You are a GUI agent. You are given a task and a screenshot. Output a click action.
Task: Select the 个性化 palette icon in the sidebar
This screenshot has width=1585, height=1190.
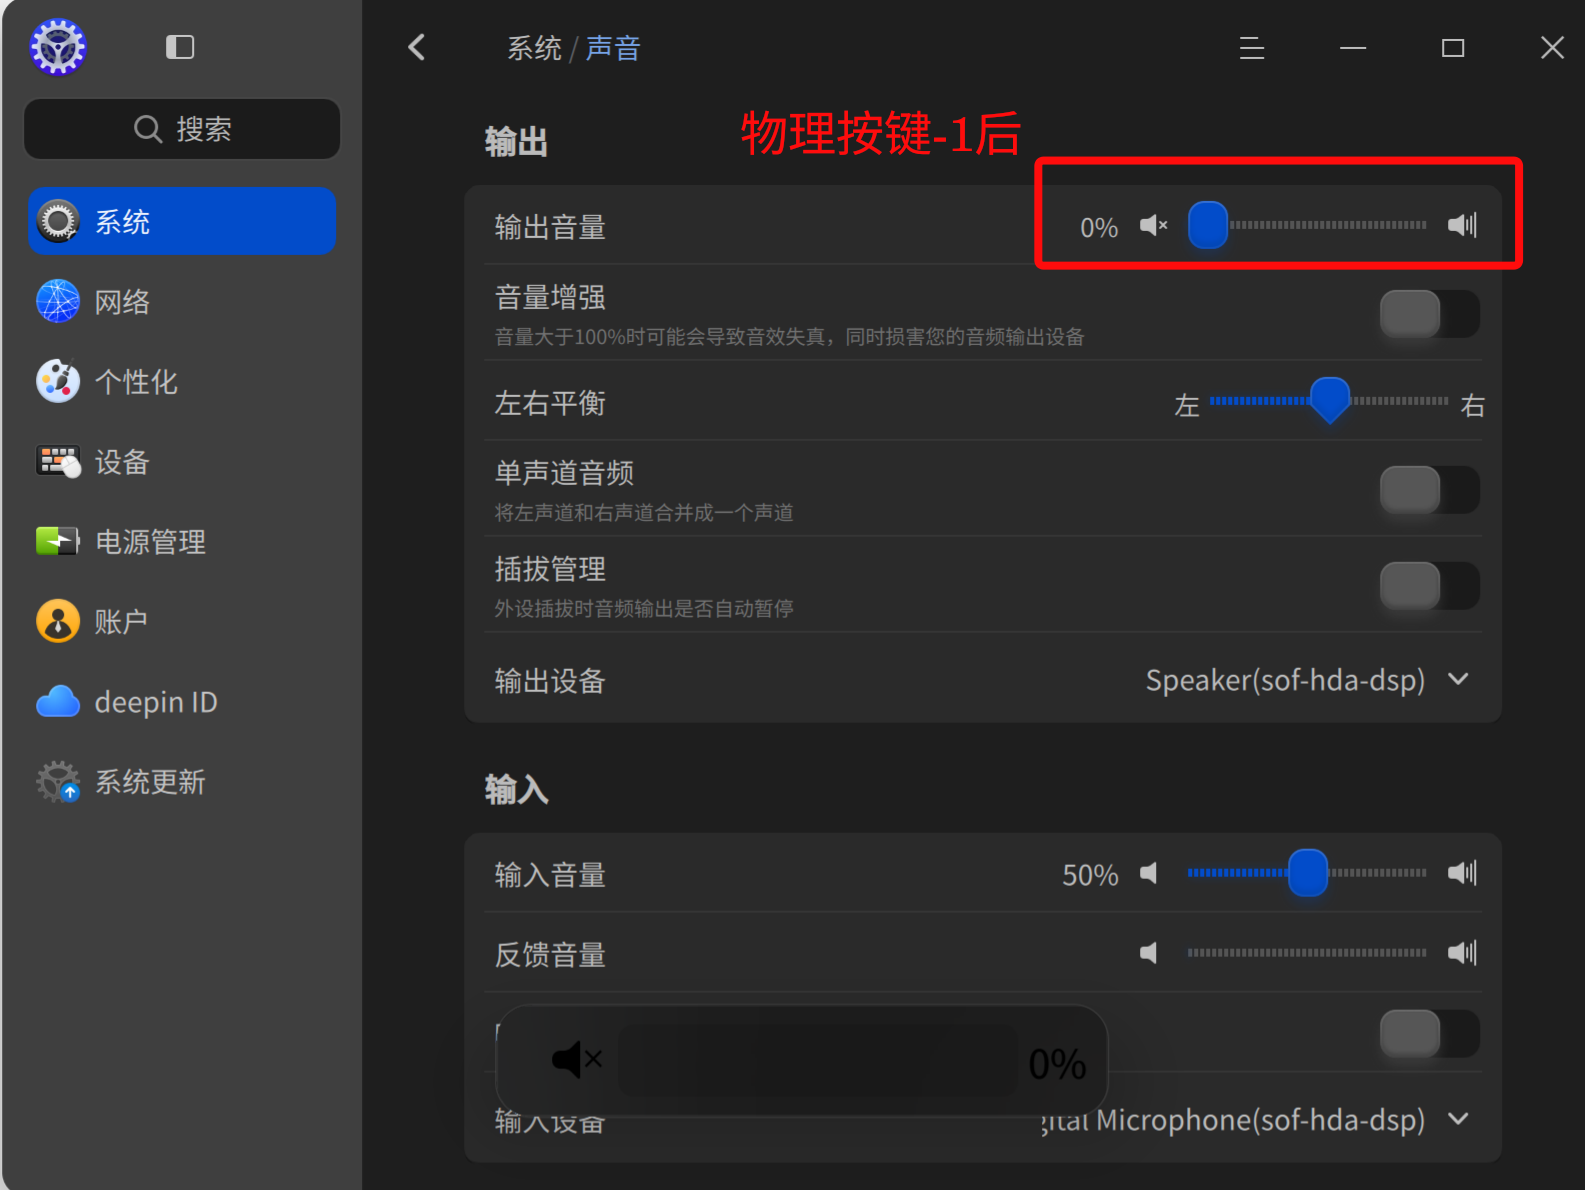pos(58,381)
